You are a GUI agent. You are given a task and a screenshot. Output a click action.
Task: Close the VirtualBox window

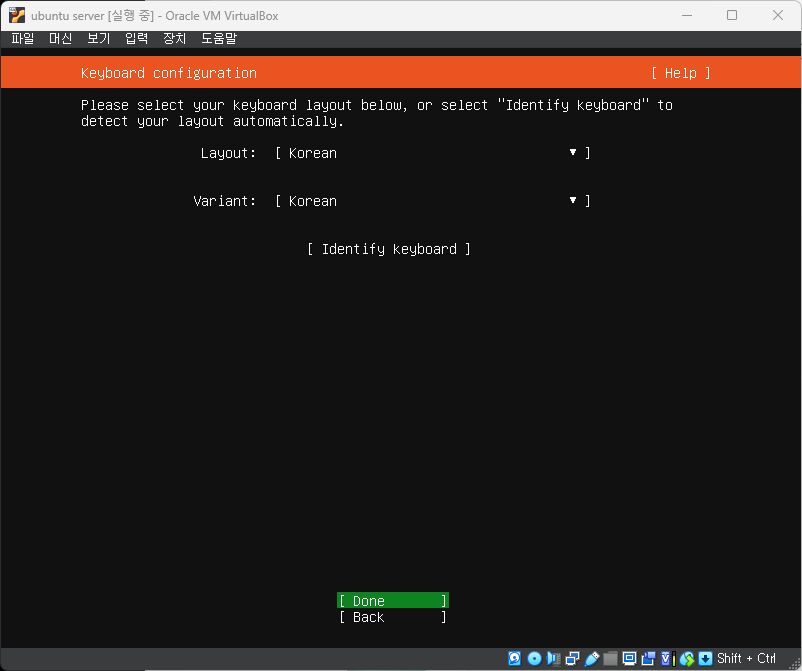778,15
